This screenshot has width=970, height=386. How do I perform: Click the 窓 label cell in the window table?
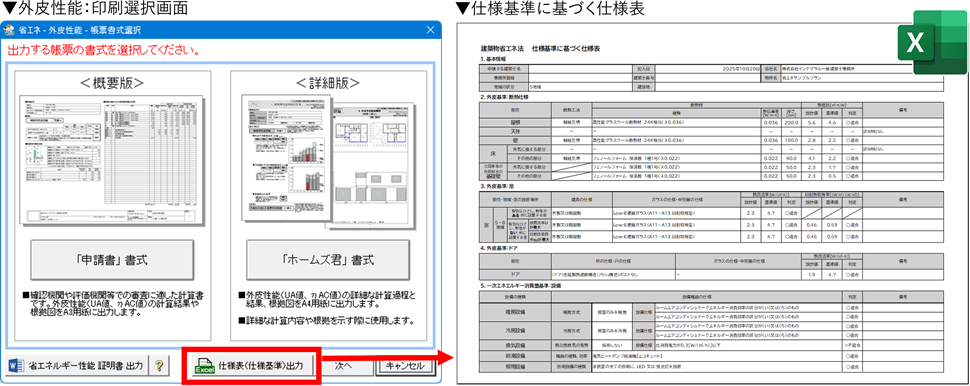click(487, 226)
